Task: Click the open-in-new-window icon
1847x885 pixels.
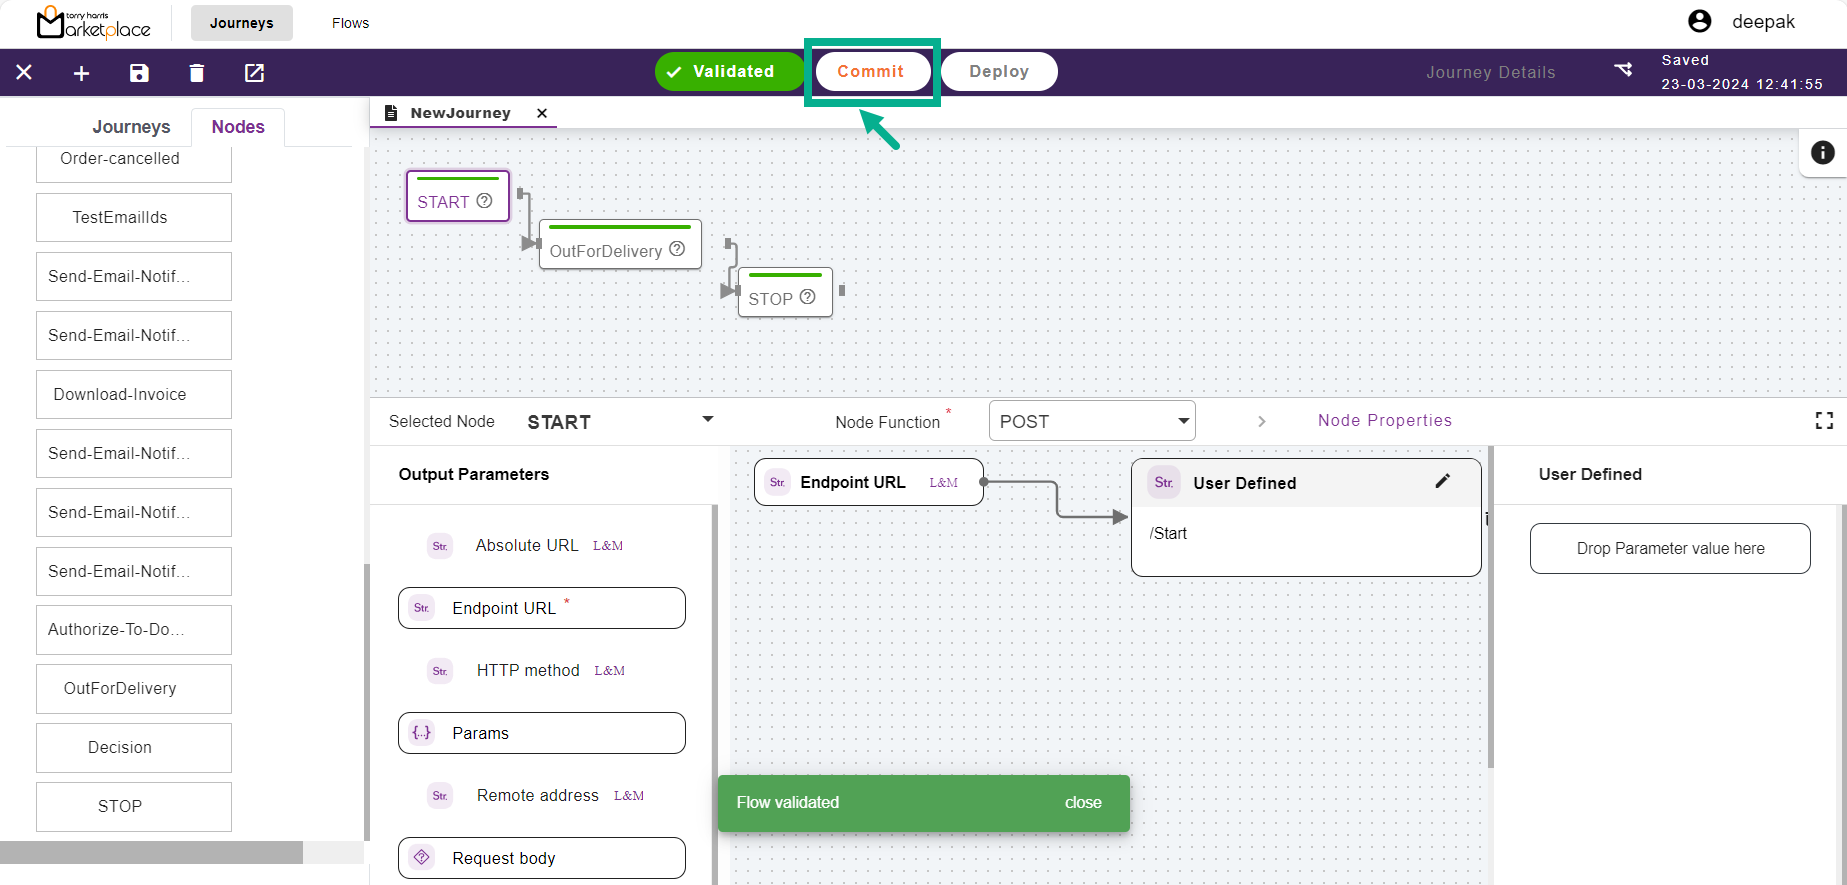Action: (x=255, y=73)
